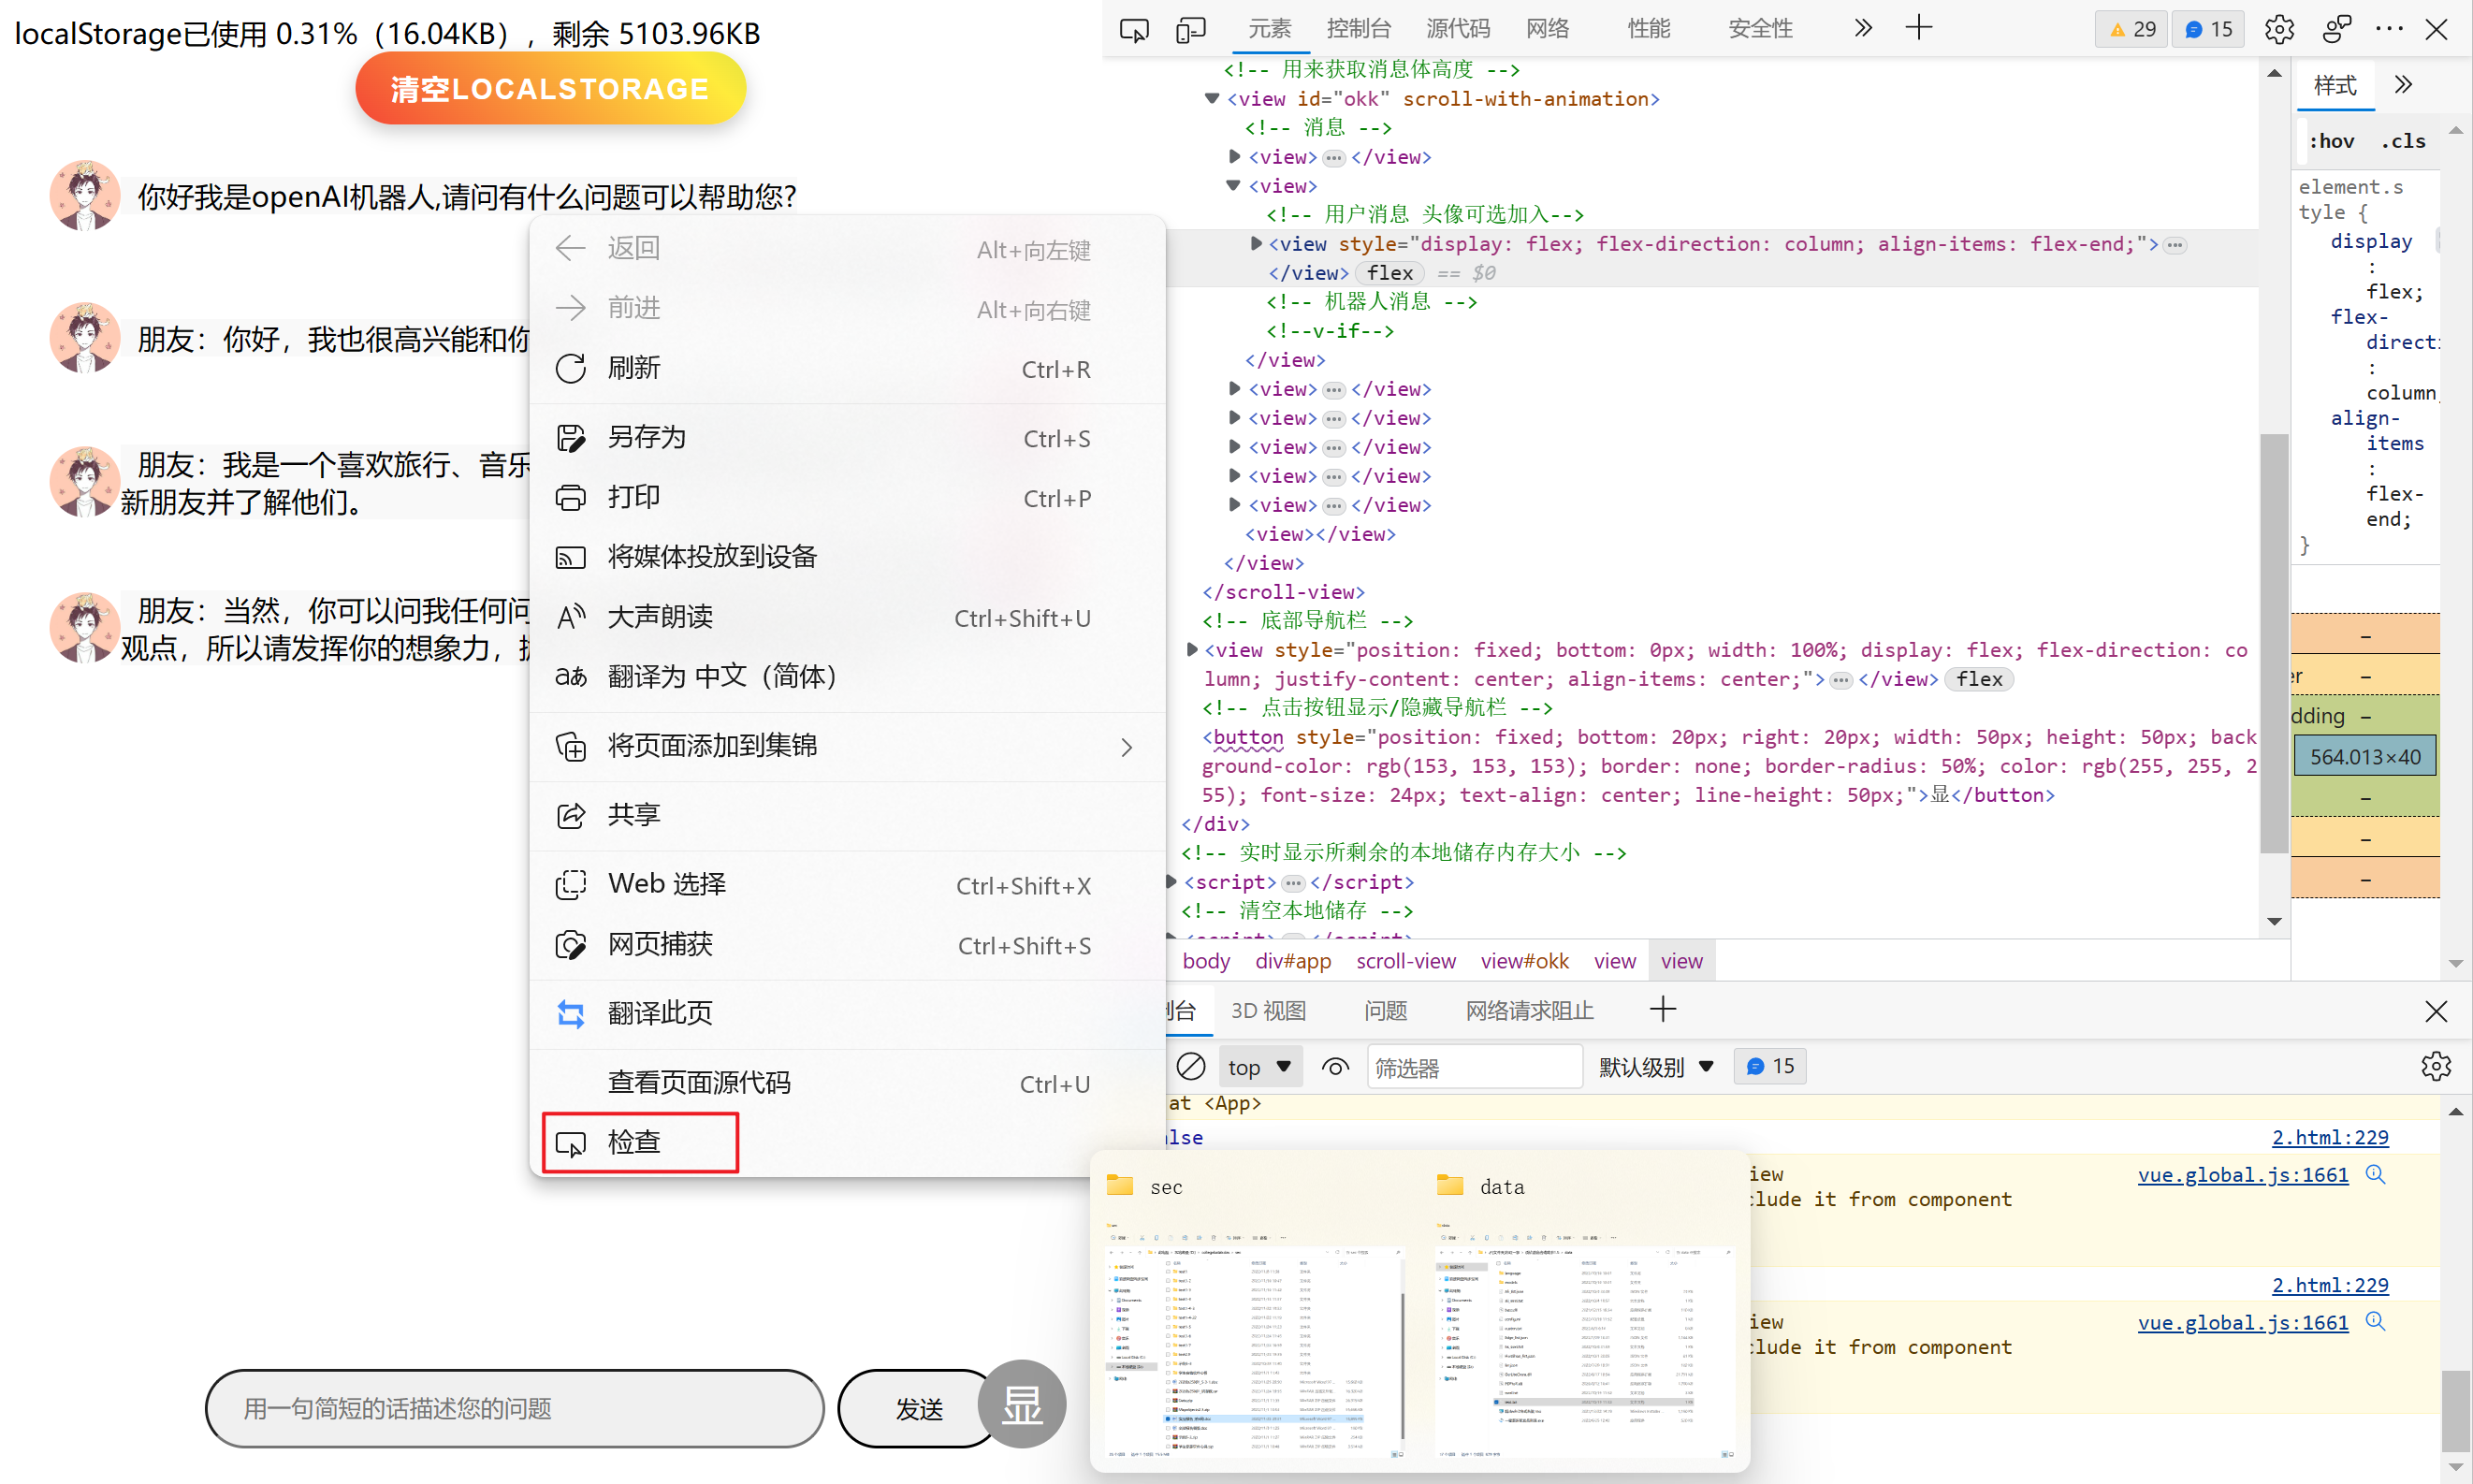Open the 3D 视图 drawer tab
Viewport: 2473px width, 1484px height.
pos(1268,1011)
